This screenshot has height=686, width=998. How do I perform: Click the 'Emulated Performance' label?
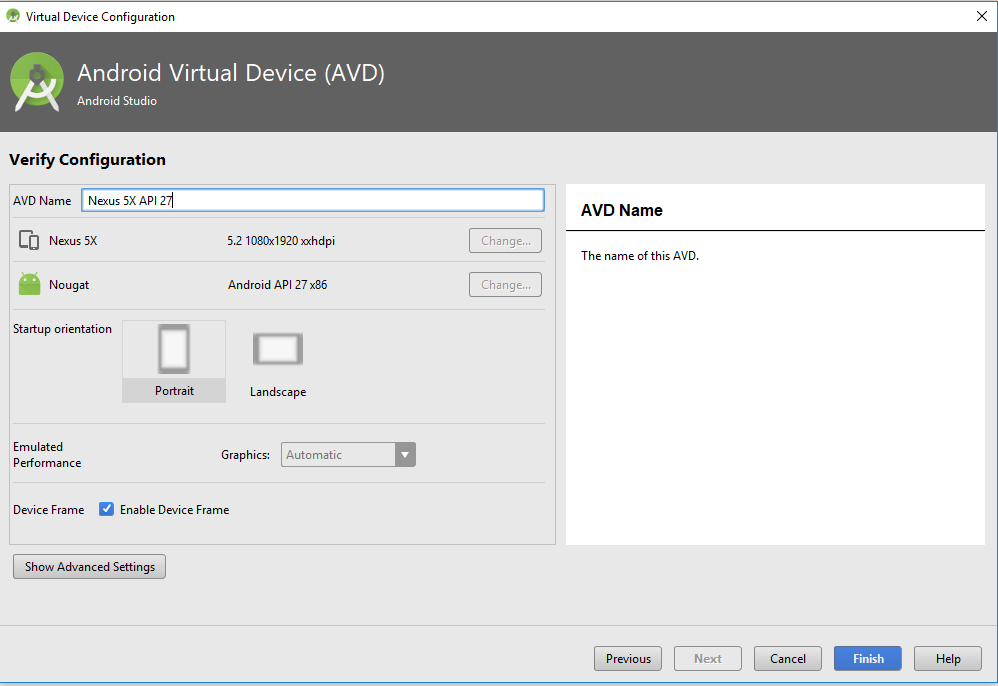point(47,454)
